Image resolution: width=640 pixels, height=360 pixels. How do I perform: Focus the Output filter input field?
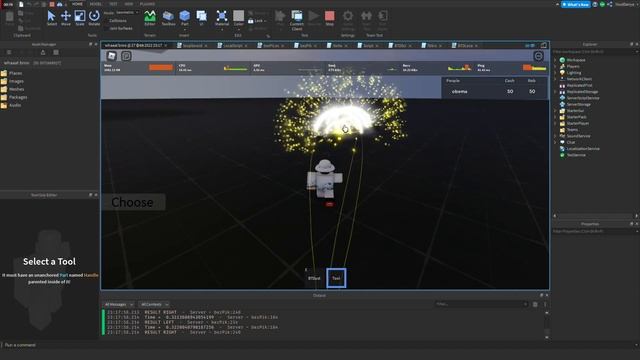pos(482,304)
